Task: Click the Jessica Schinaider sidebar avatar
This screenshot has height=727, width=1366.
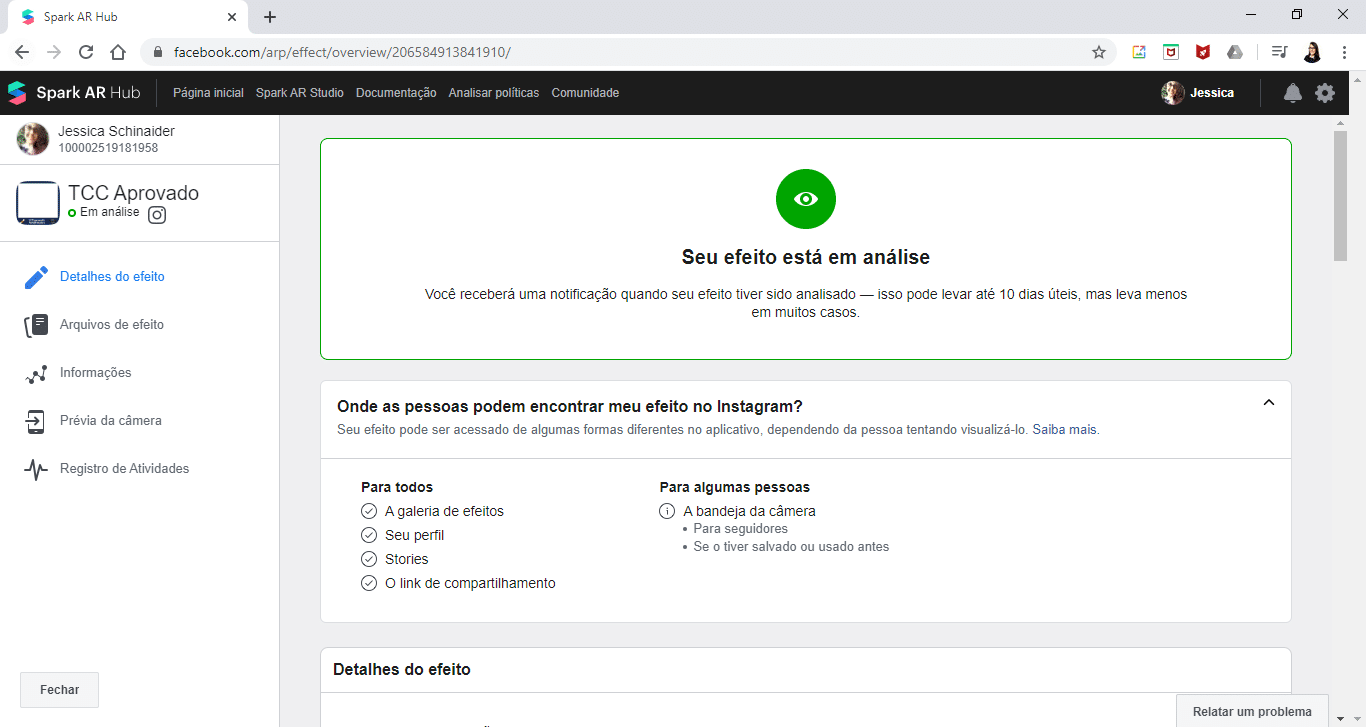Action: (33, 139)
